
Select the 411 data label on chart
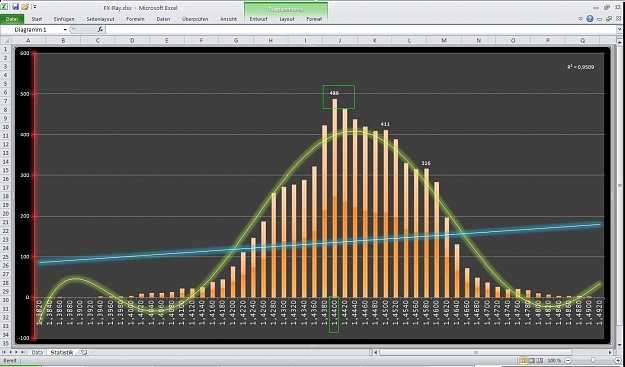click(x=385, y=124)
